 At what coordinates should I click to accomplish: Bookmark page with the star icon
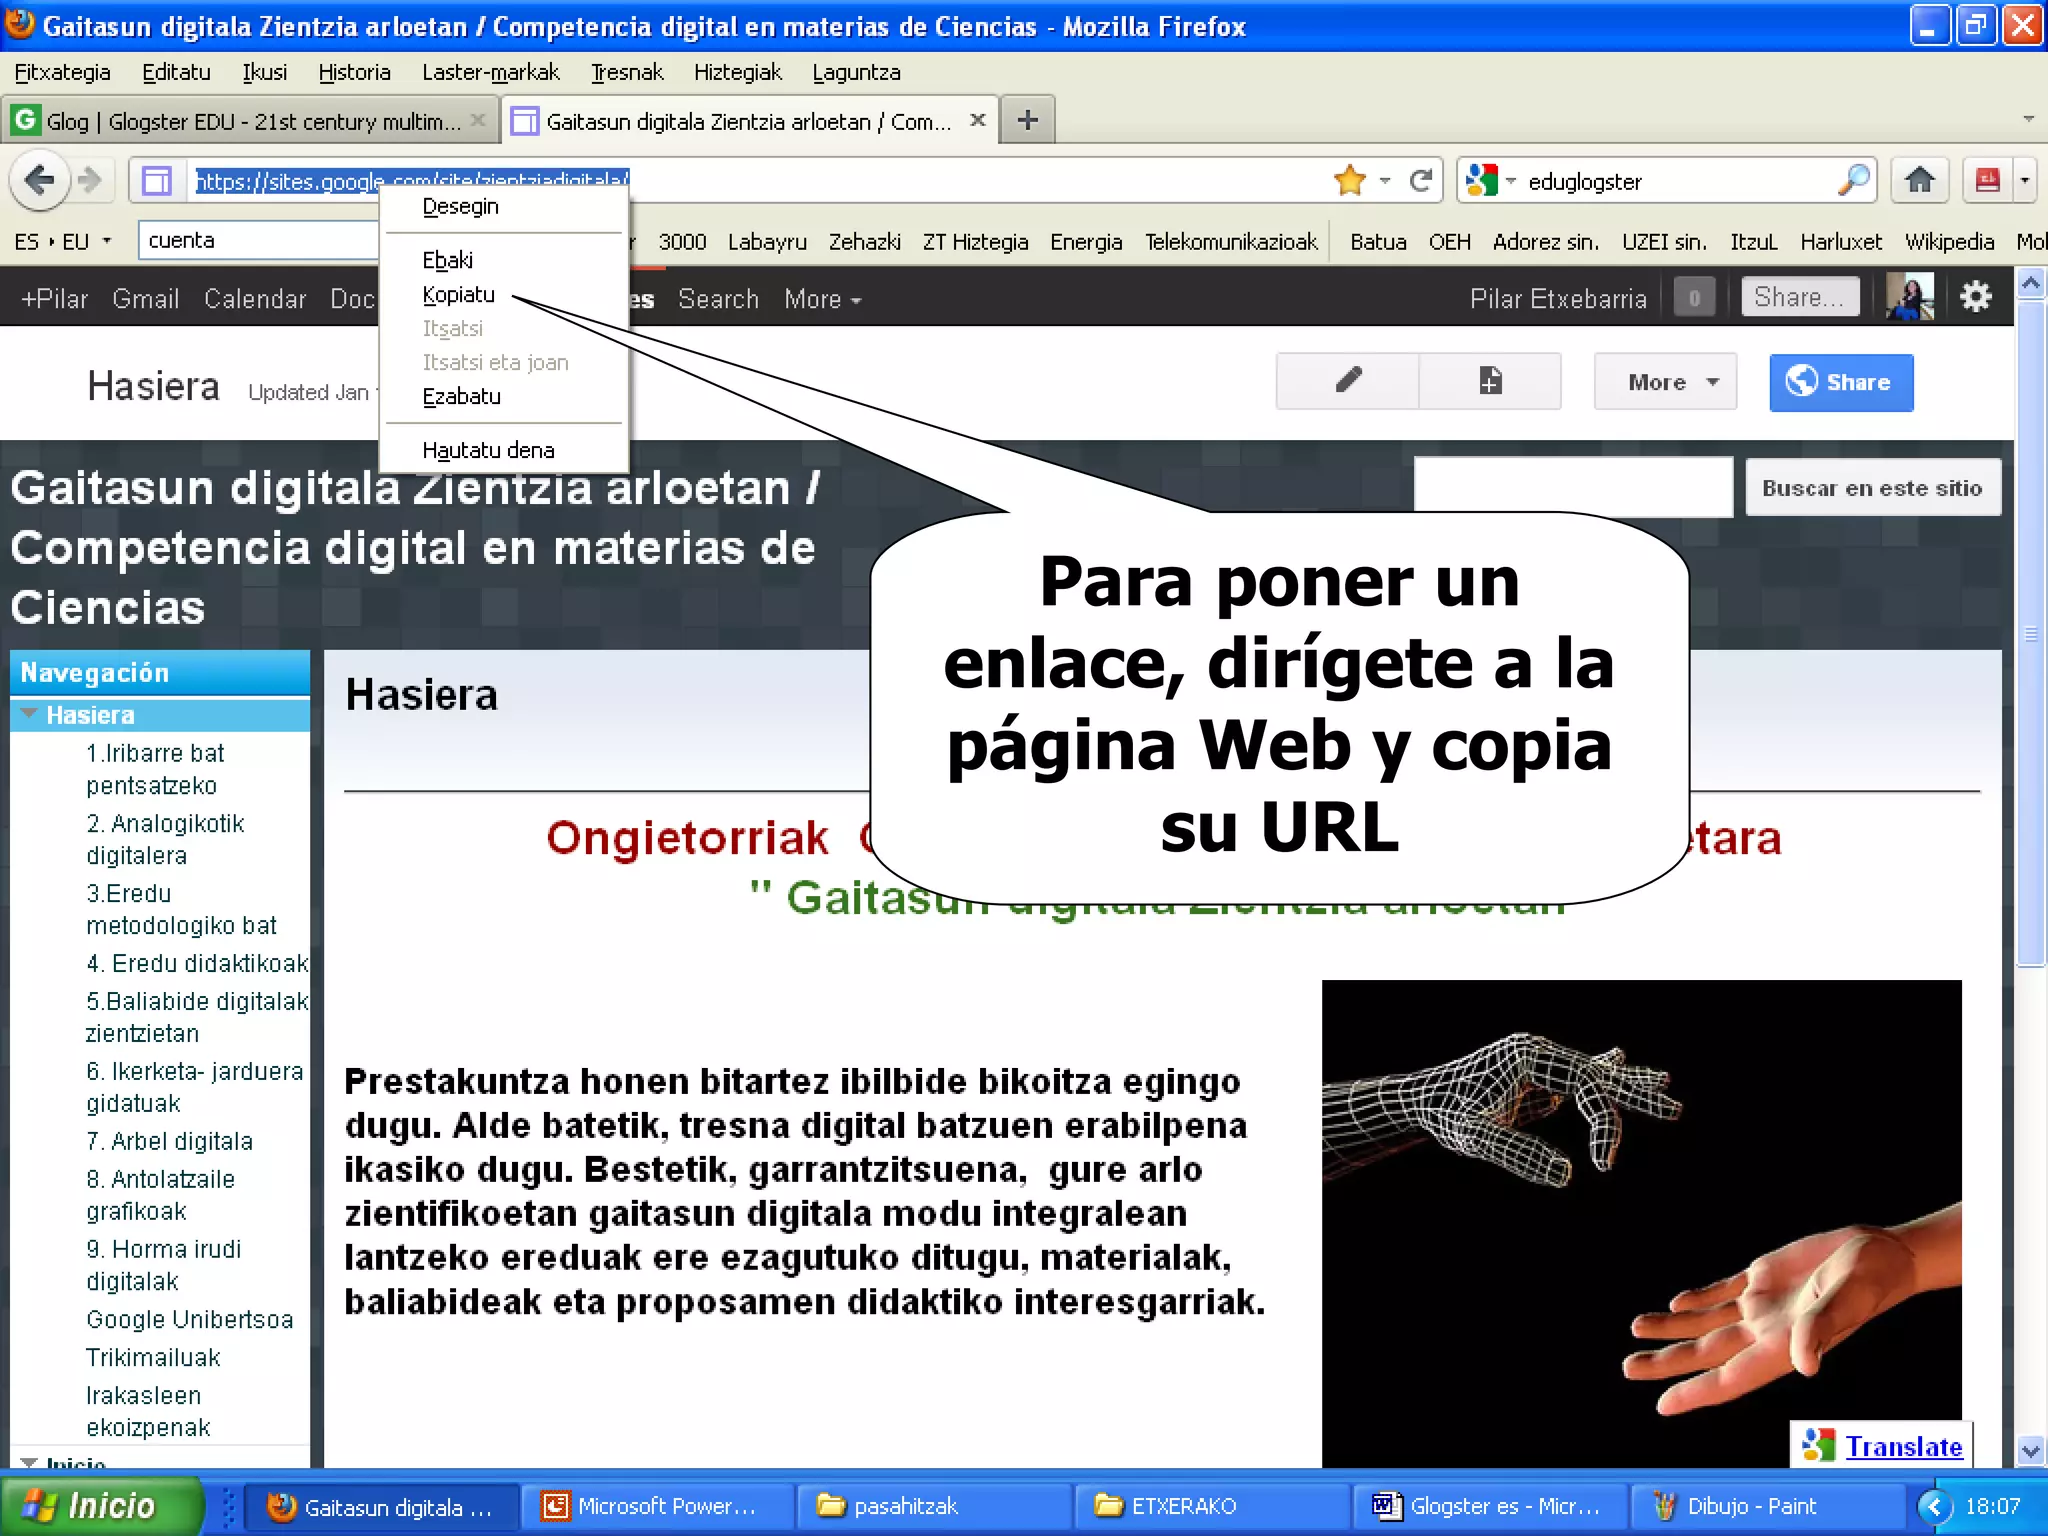click(1350, 181)
